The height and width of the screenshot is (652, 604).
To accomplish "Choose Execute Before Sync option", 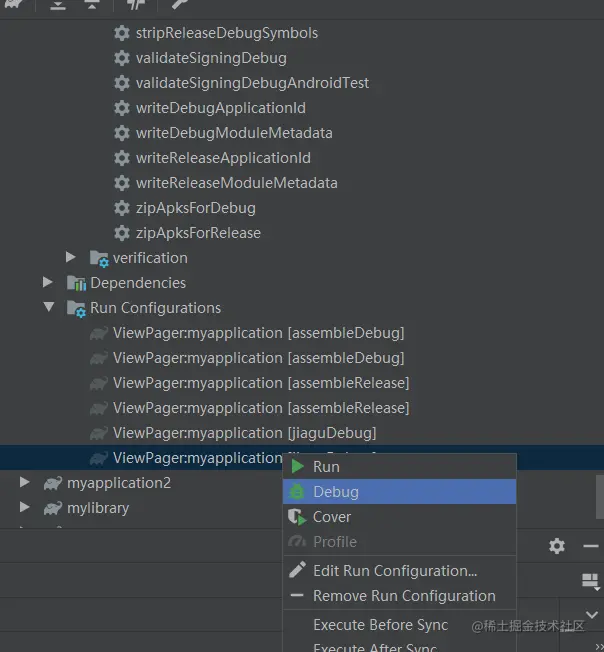I will click(x=380, y=625).
